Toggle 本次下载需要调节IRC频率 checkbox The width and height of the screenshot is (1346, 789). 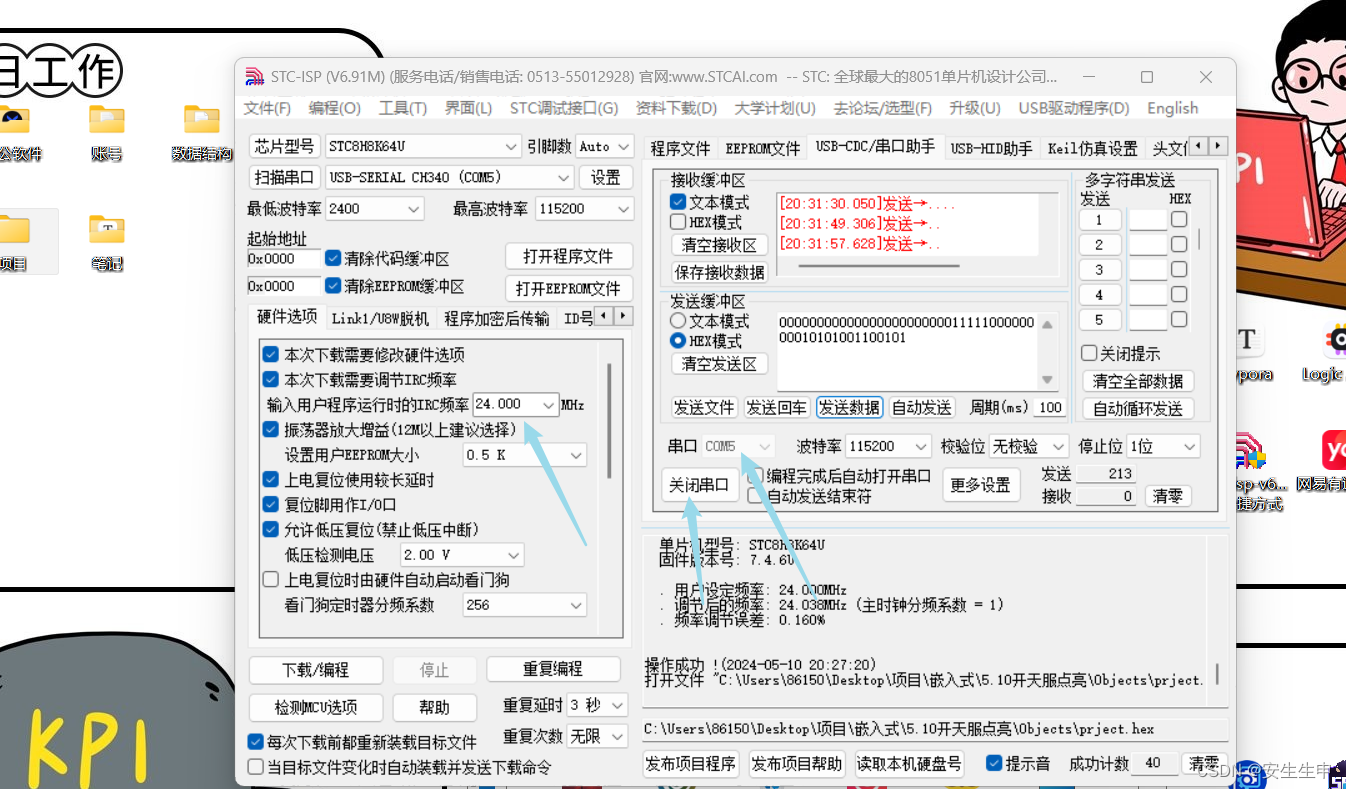270,380
